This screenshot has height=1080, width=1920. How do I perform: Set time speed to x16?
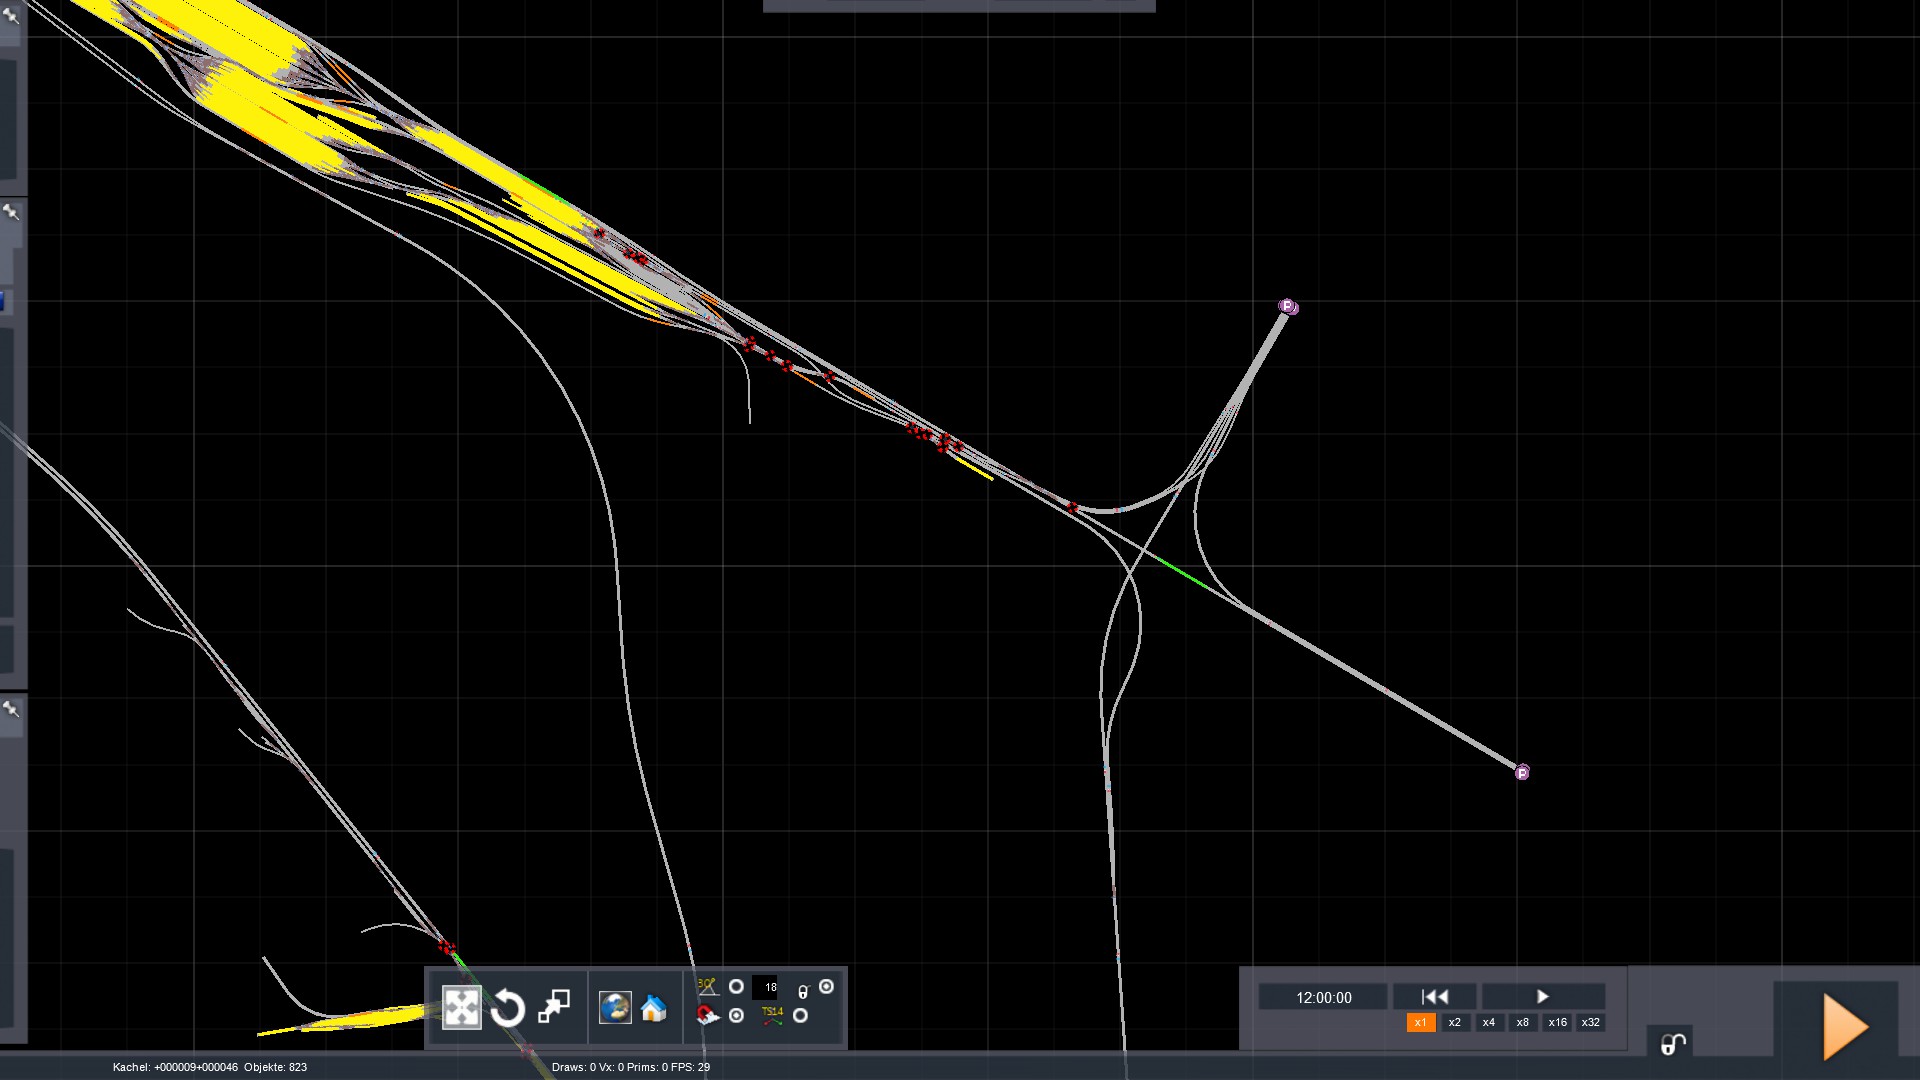(x=1557, y=1022)
